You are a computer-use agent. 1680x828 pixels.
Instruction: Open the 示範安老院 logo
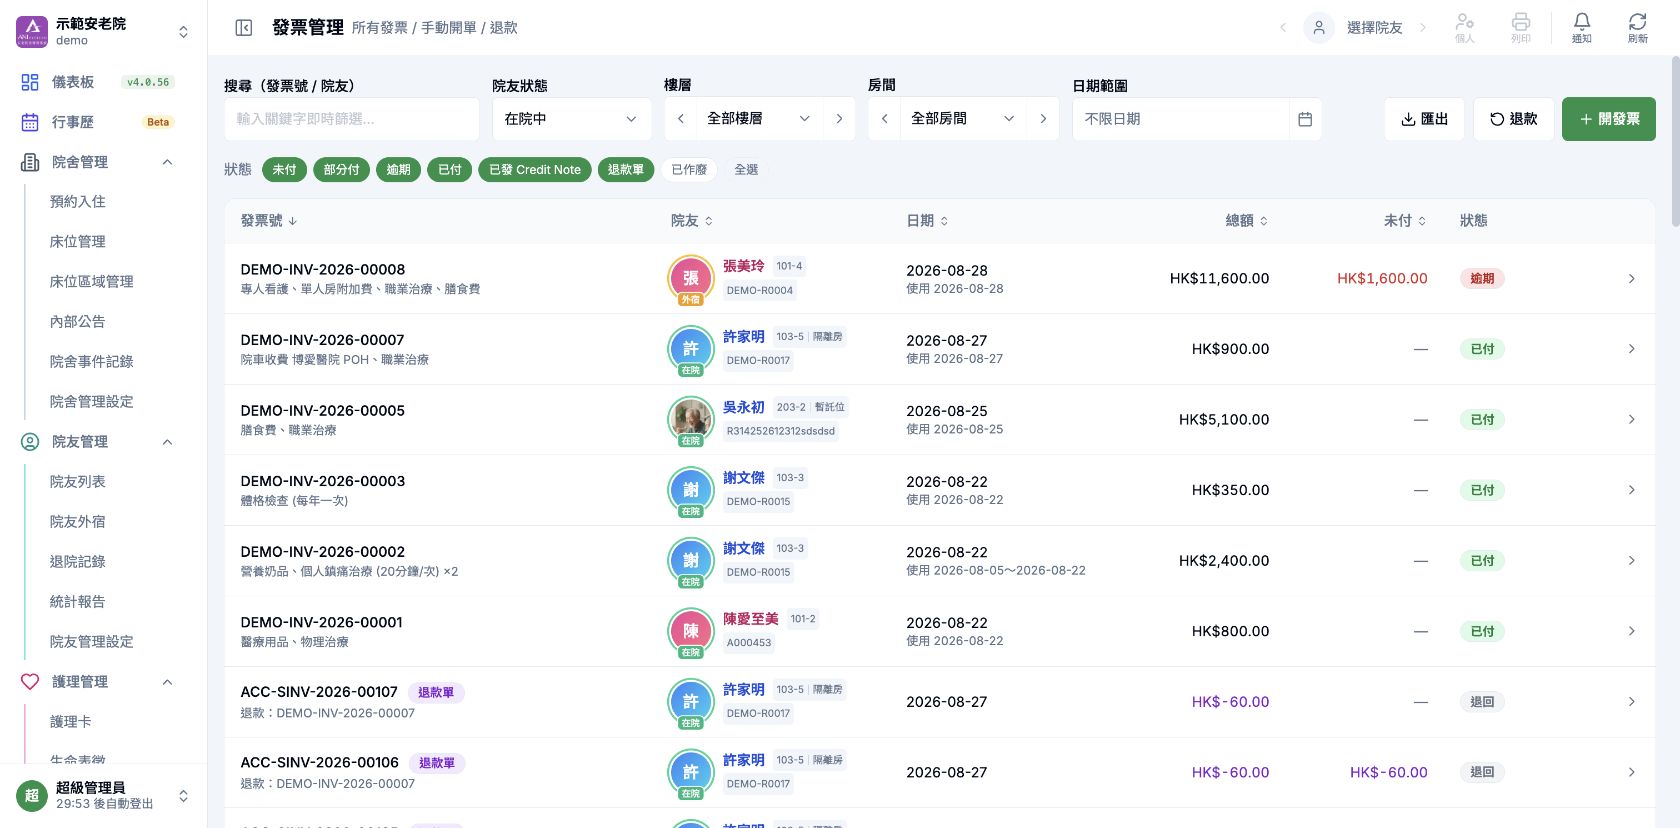click(32, 31)
